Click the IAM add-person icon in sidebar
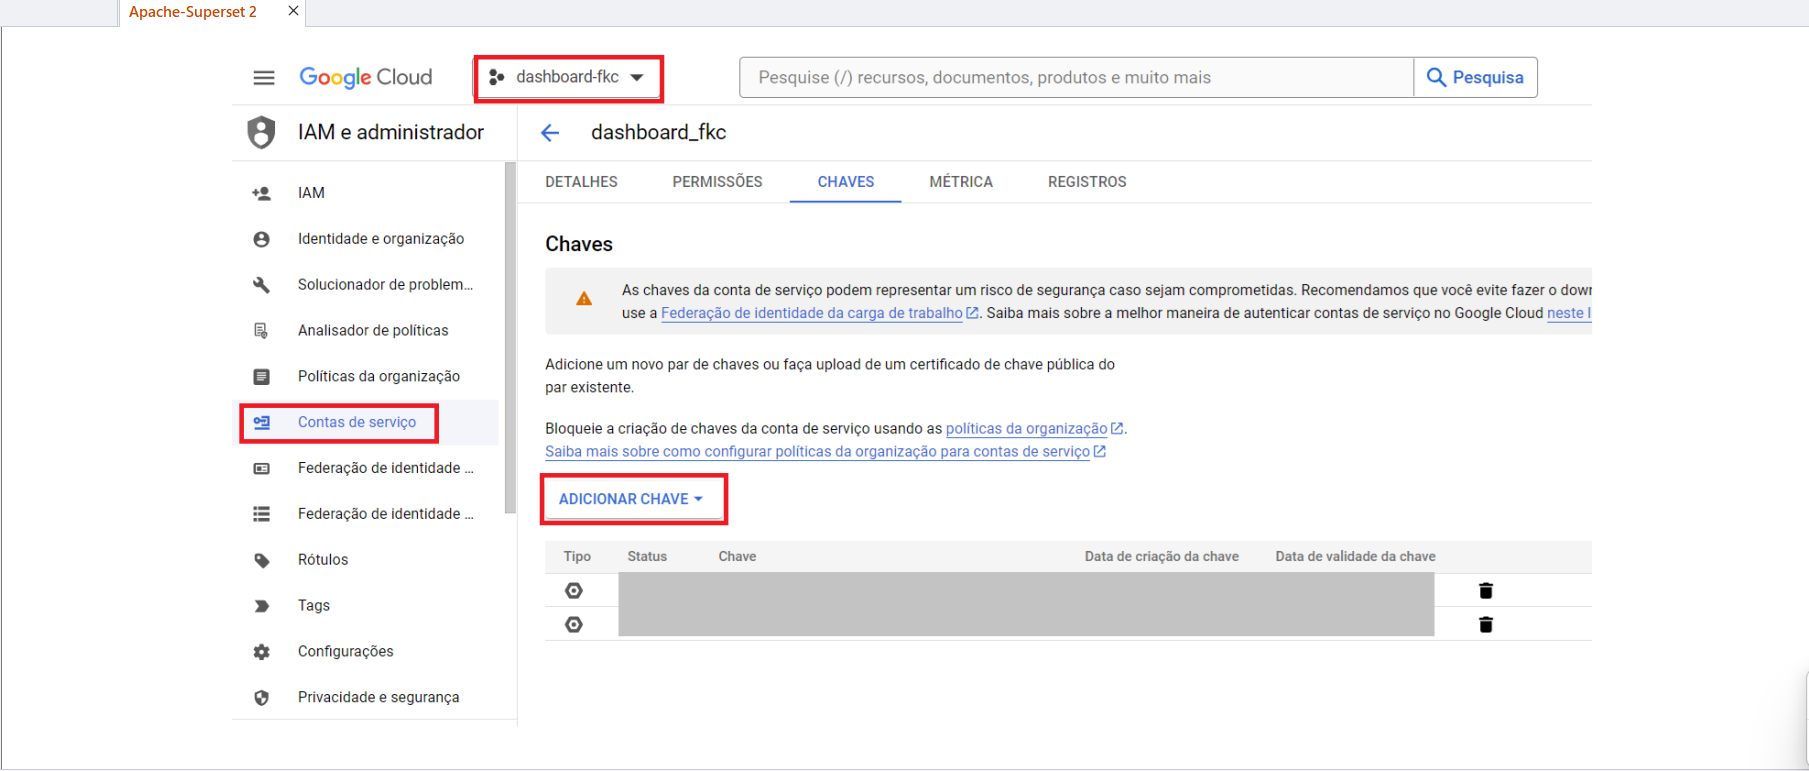The width and height of the screenshot is (1809, 771). click(262, 193)
